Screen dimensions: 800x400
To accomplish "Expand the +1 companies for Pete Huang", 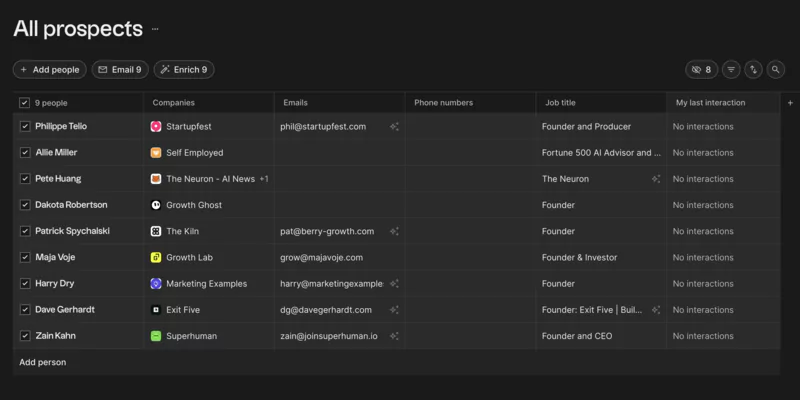I will point(264,179).
